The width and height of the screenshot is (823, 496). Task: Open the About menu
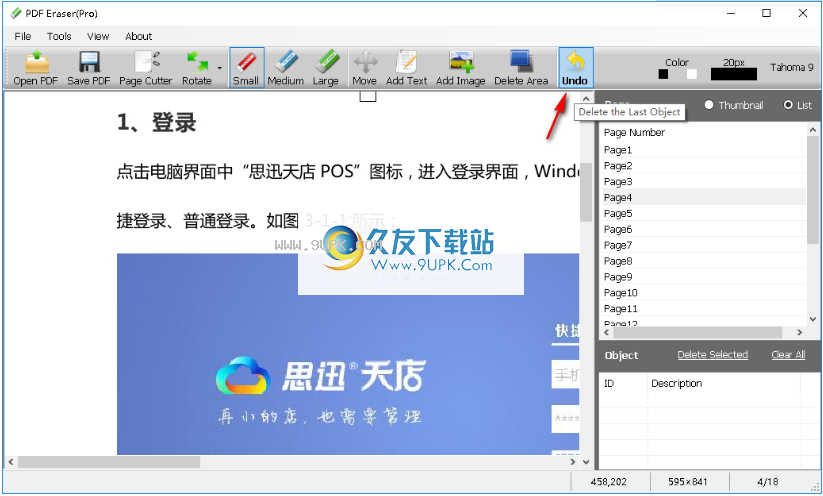139,36
